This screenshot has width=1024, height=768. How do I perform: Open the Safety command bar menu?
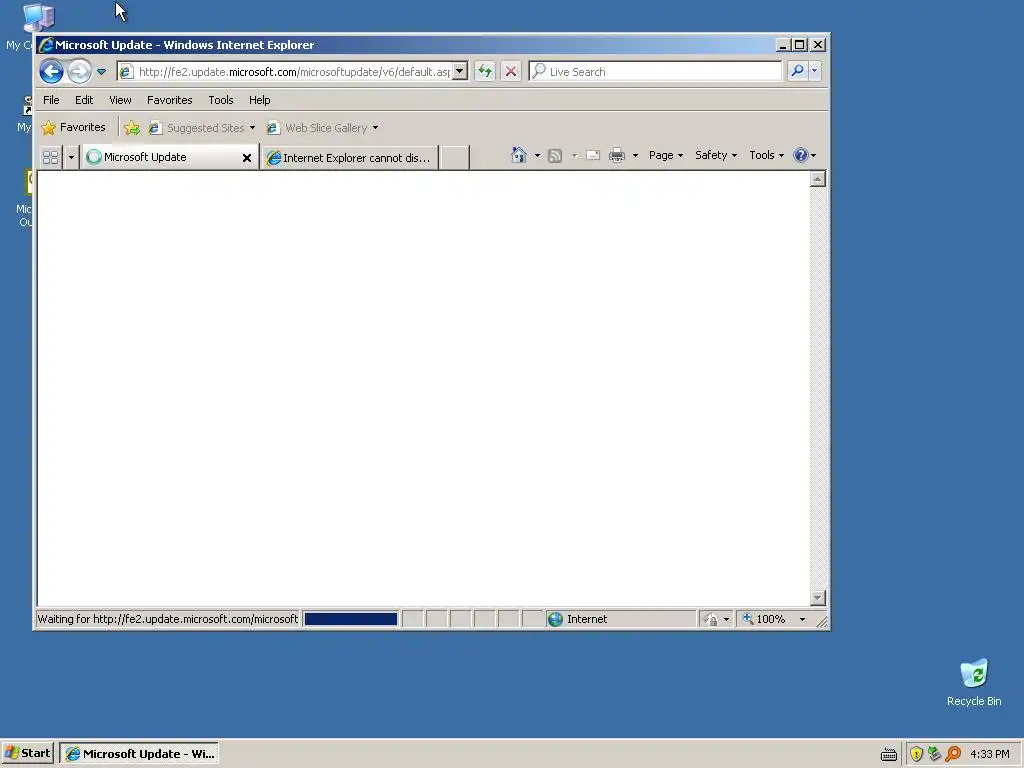click(716, 155)
